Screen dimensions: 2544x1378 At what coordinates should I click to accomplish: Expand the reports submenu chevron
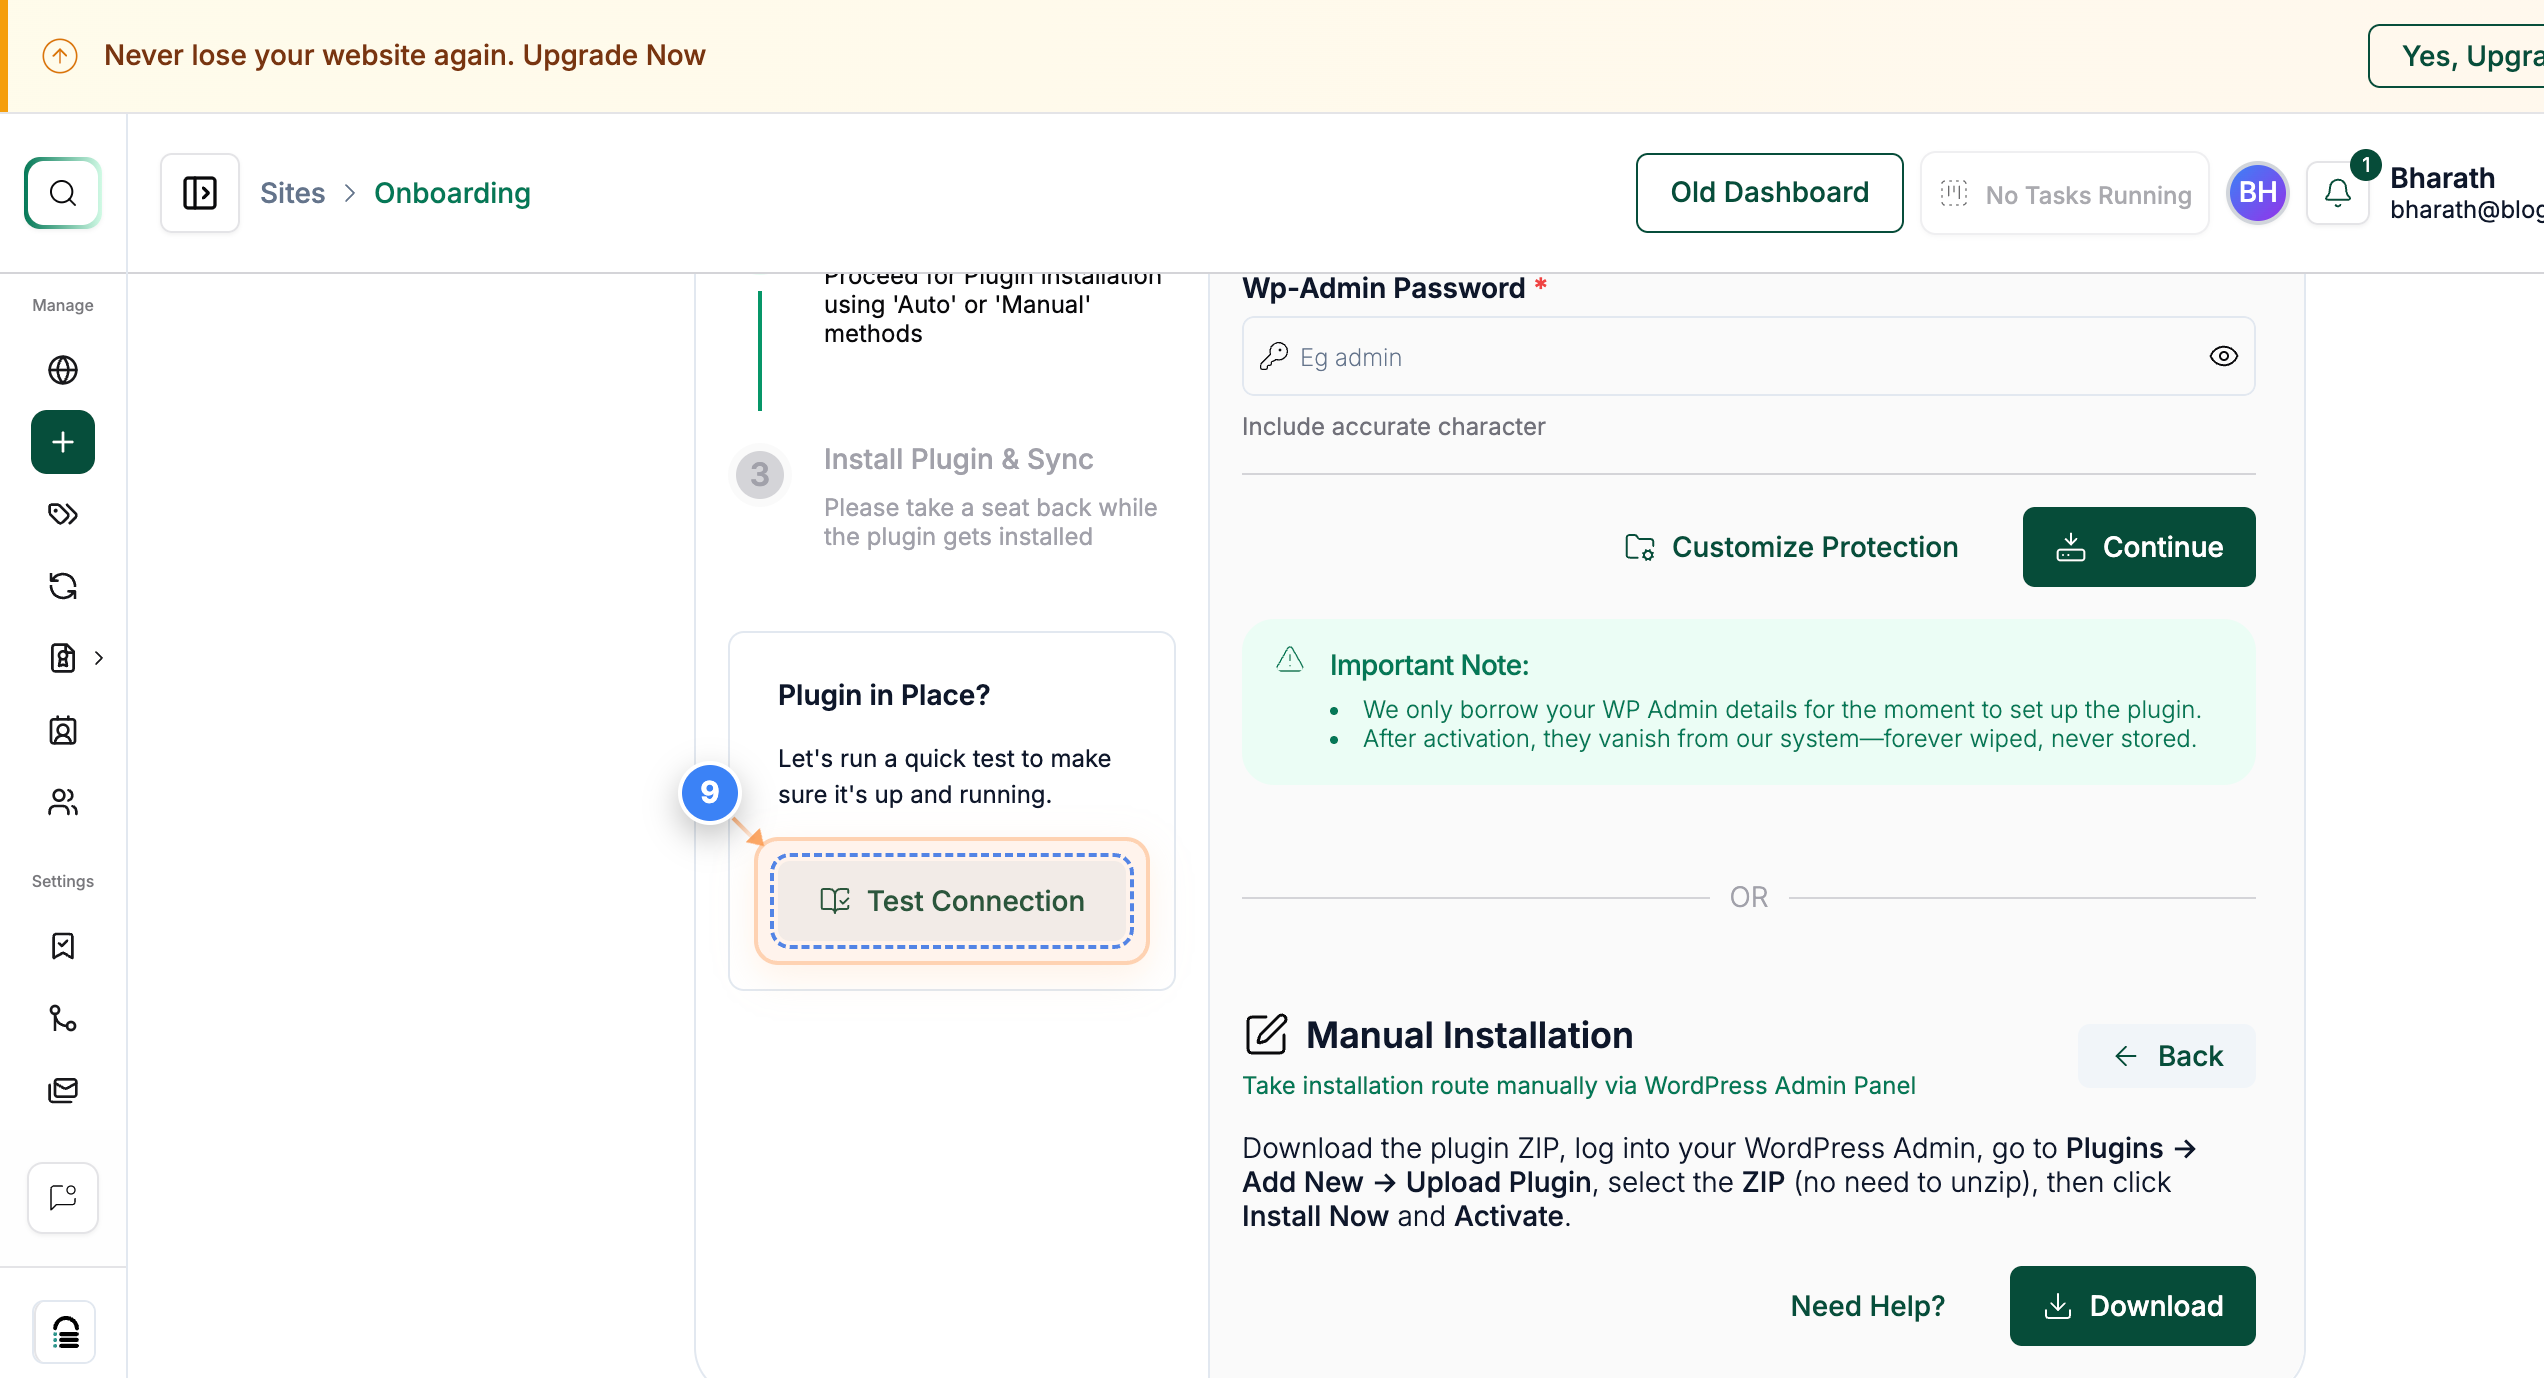(x=99, y=658)
